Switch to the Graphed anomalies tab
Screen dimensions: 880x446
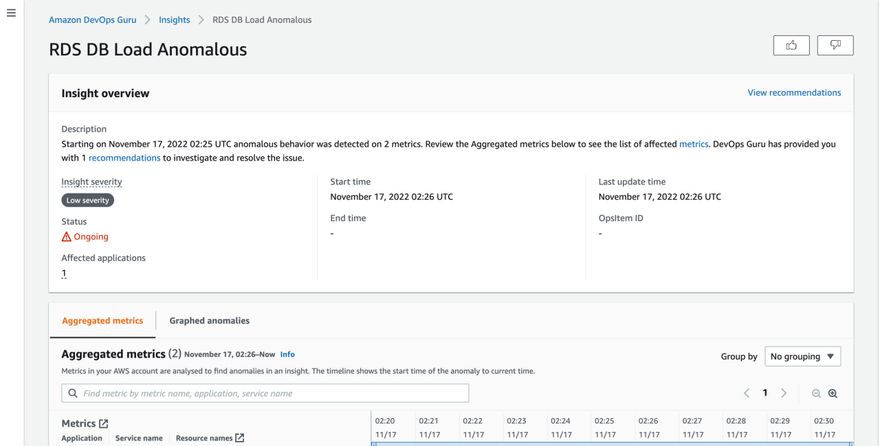209,321
